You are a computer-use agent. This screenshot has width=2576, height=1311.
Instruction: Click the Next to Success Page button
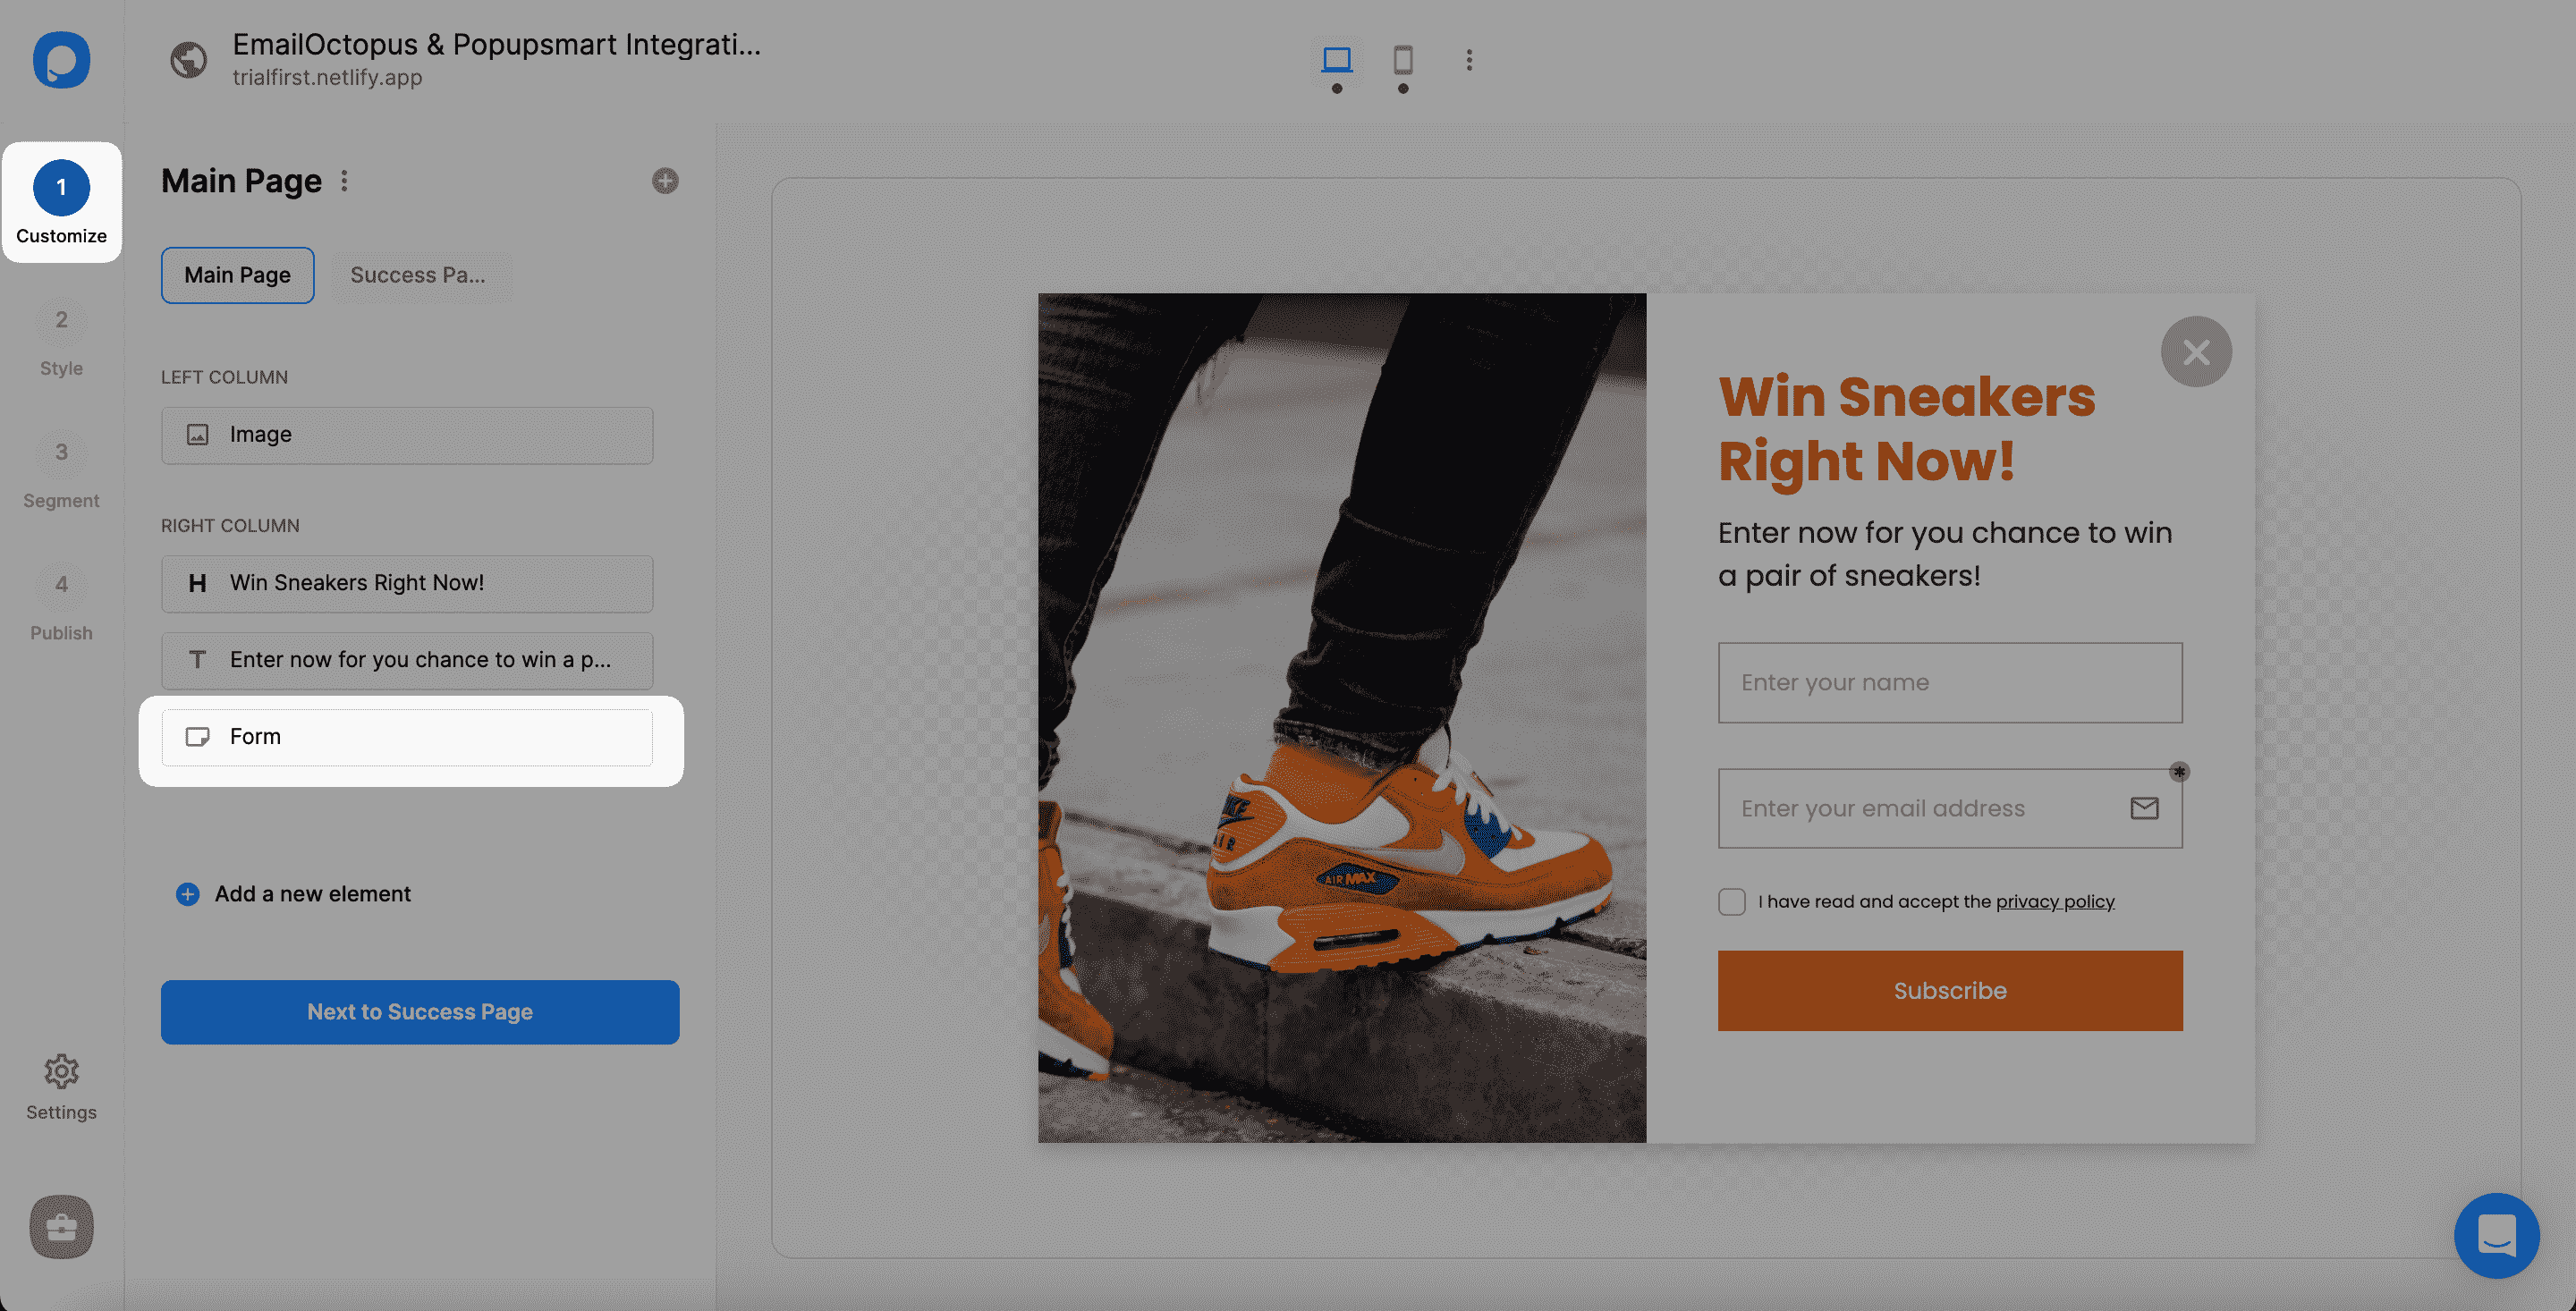tap(419, 1011)
